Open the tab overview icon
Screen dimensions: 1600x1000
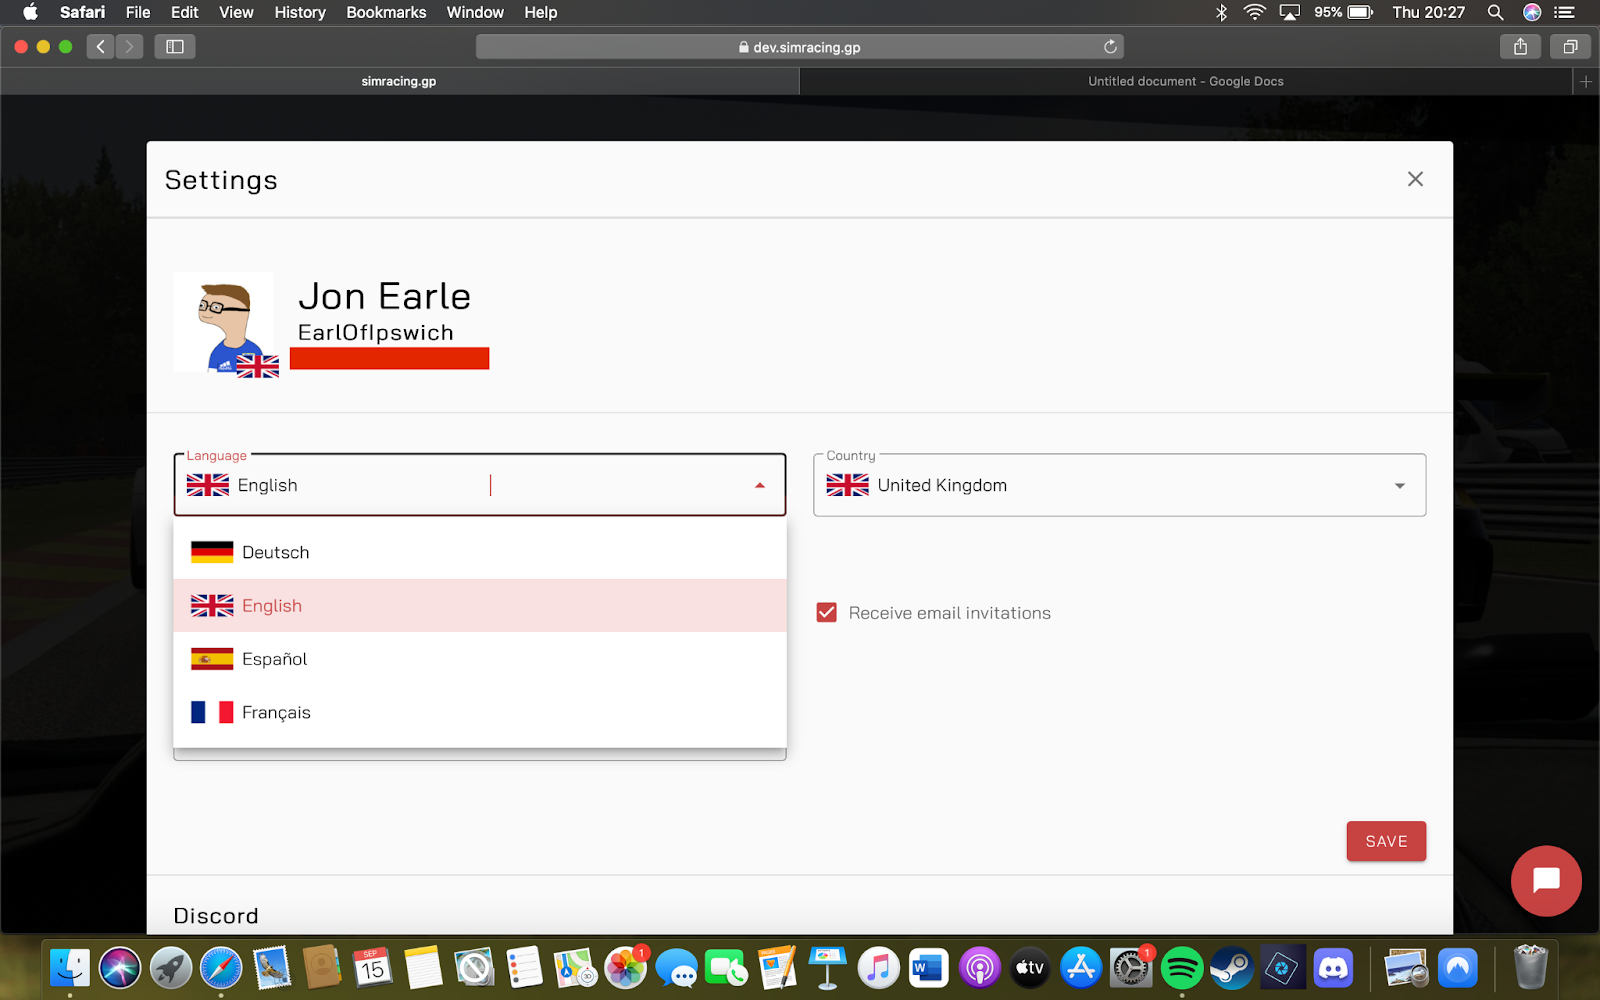coord(1570,47)
